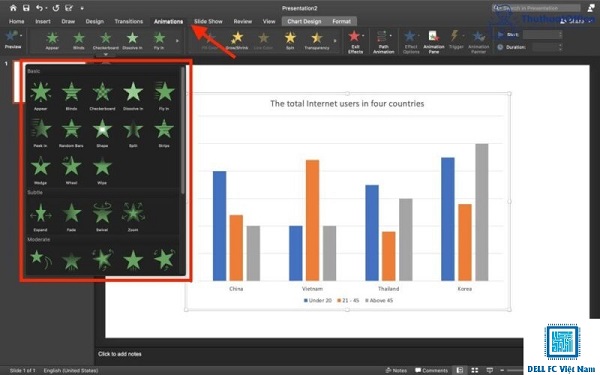Screen dimensions: 600x375
Task: Select Blinds effect in the ribbon gallery
Action: (79, 41)
